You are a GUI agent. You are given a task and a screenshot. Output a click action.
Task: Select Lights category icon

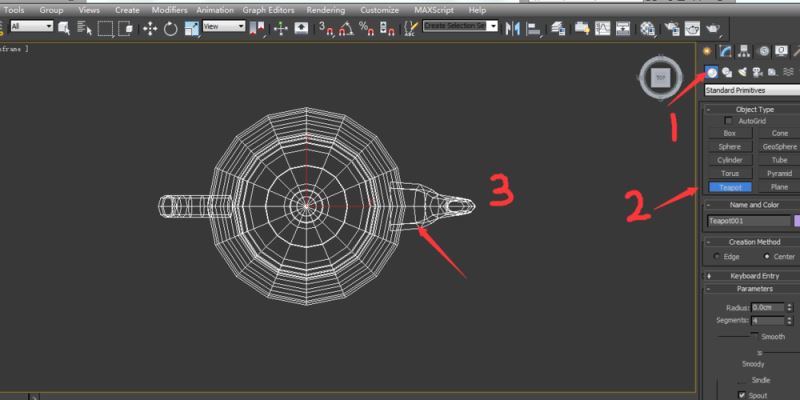coord(742,72)
